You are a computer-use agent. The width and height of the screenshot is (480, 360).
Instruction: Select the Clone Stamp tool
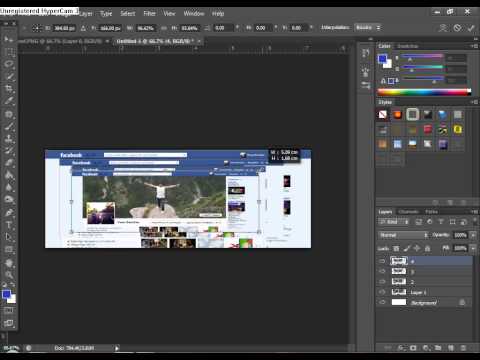pos(9,138)
